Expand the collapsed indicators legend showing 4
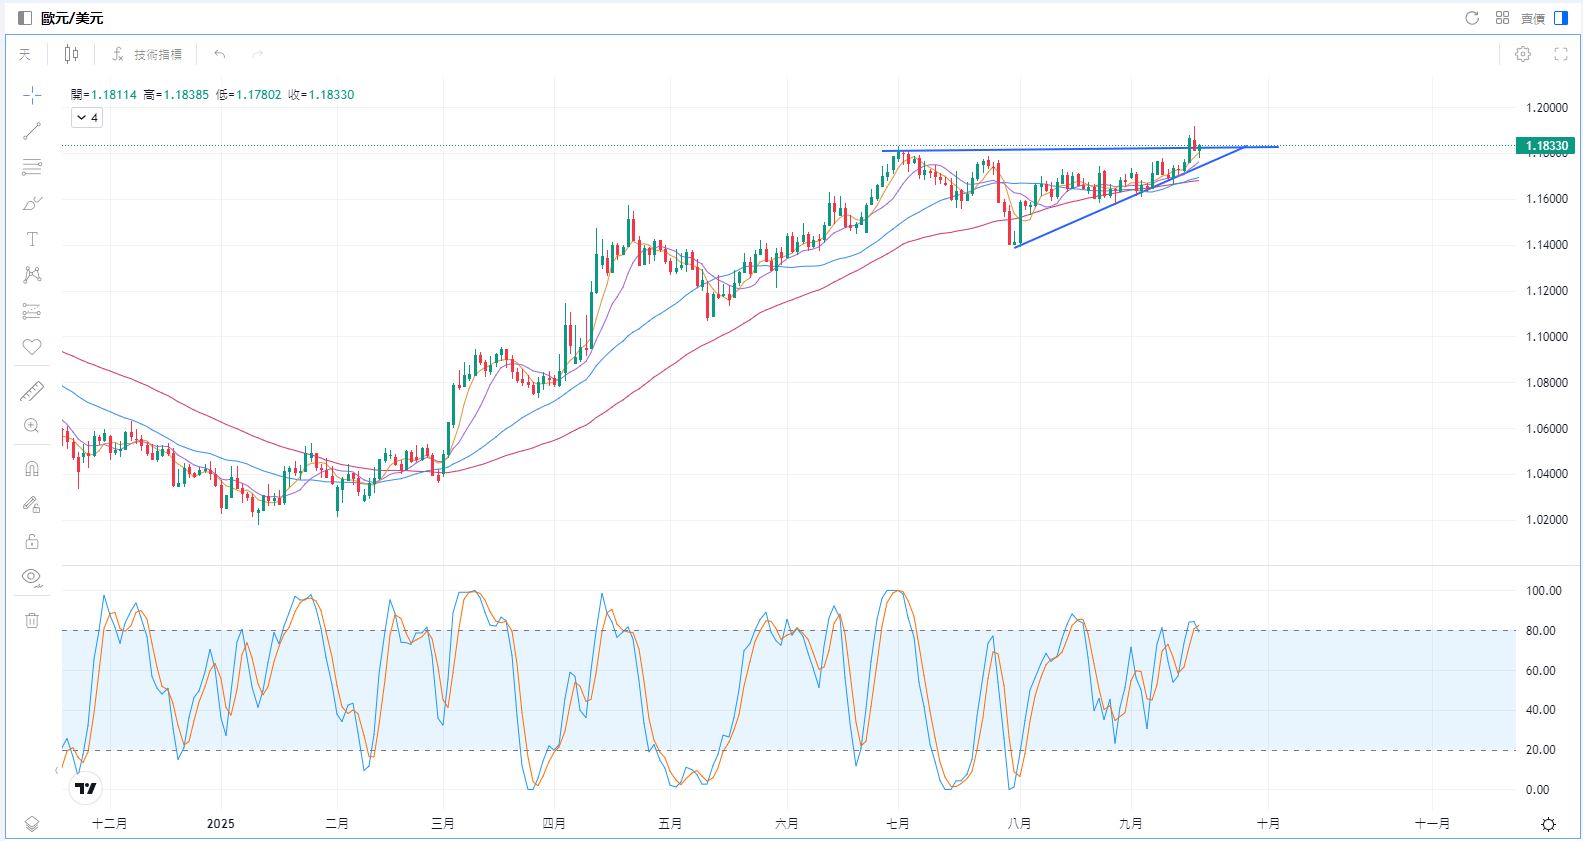 (x=87, y=118)
